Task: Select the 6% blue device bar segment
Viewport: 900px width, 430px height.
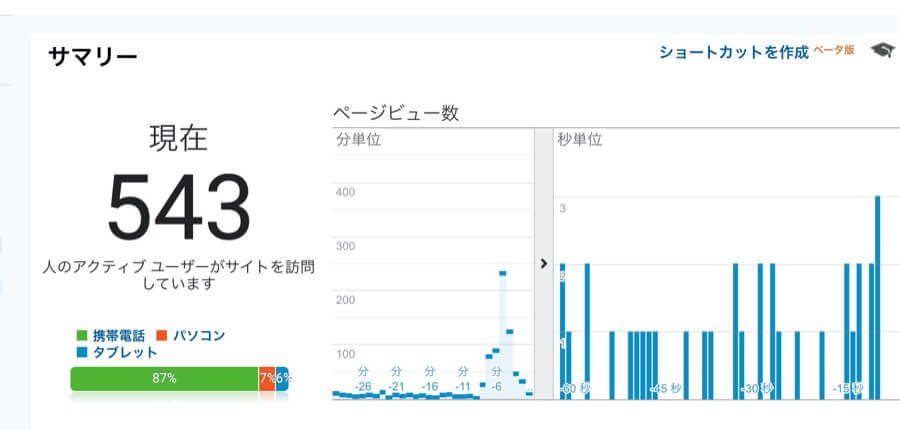Action: click(x=282, y=378)
